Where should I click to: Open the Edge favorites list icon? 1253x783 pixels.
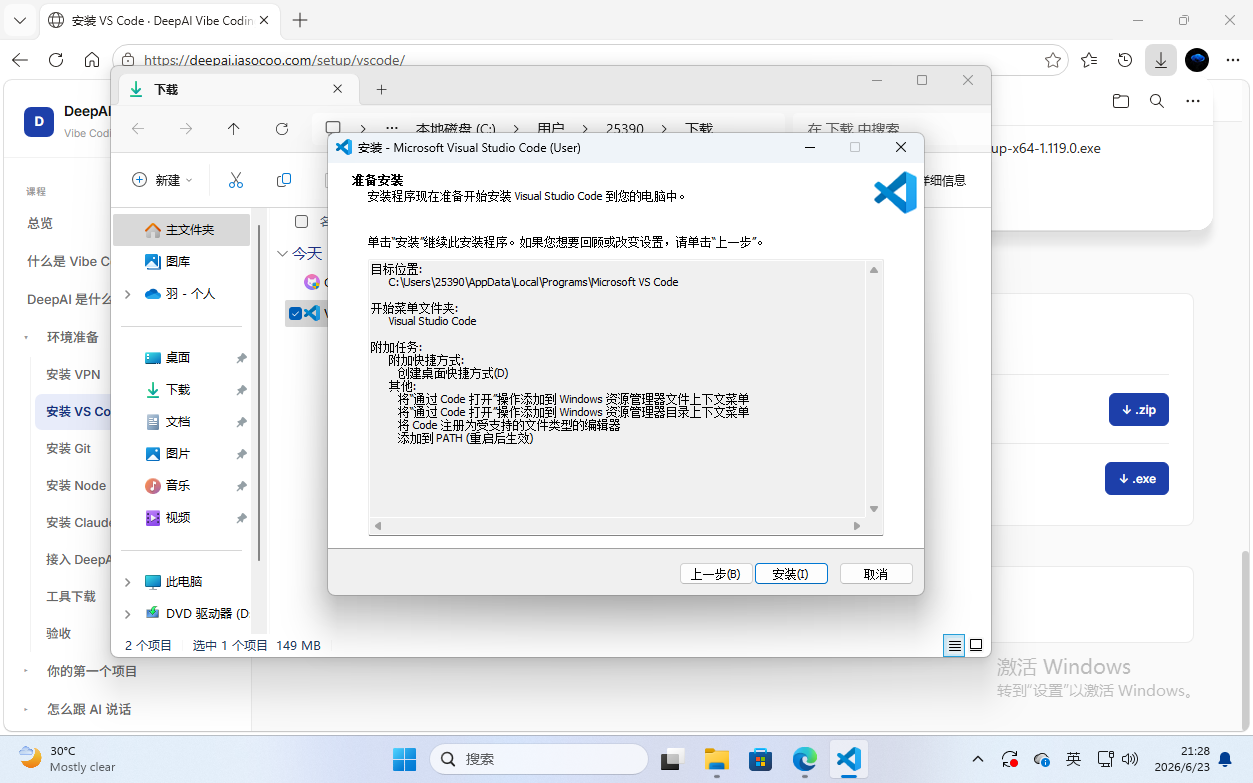coord(1089,60)
